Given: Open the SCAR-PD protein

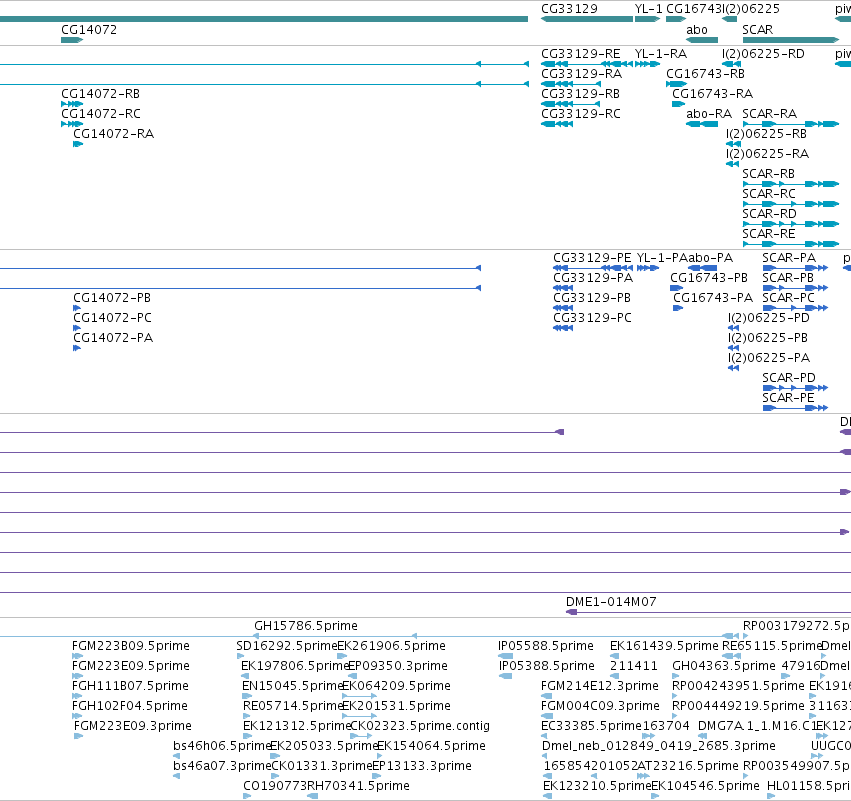Looking at the screenshot, I should click(789, 378).
